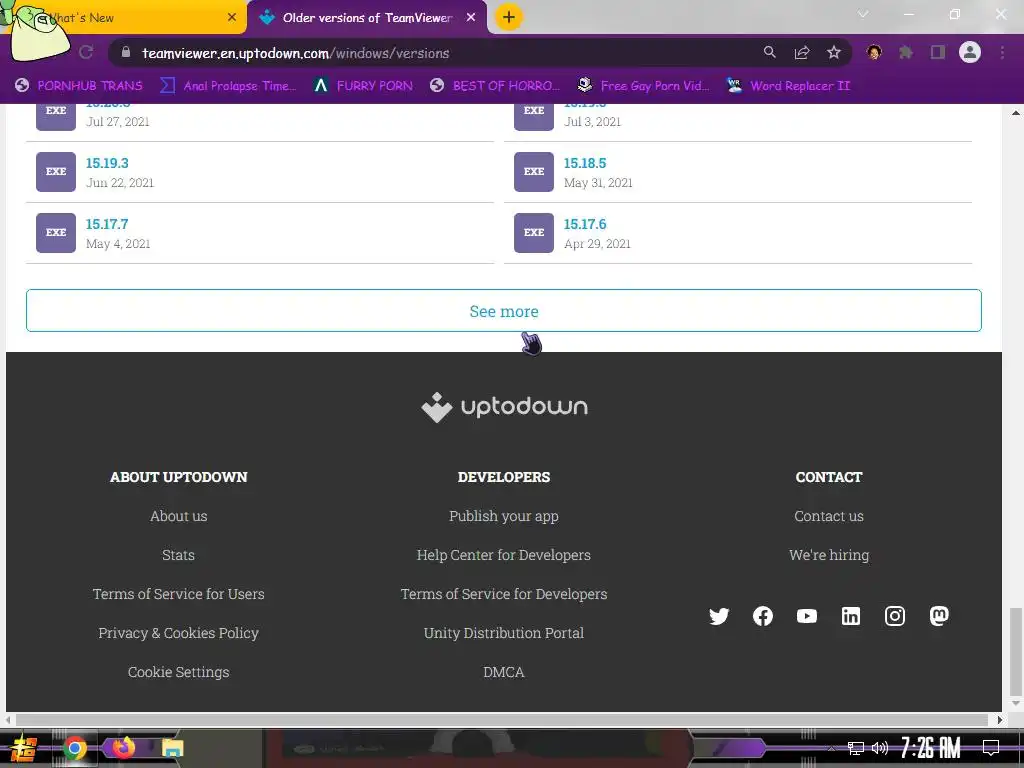Click the Uptodown footer logo
Screen dimensions: 1024x768
pyautogui.click(x=504, y=407)
